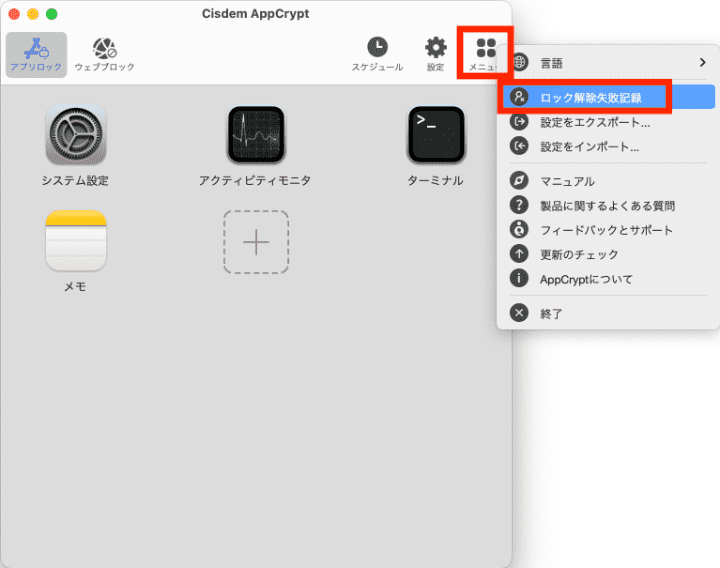
Task: Choose 更新のチェック menu item
Action: click(x=608, y=254)
